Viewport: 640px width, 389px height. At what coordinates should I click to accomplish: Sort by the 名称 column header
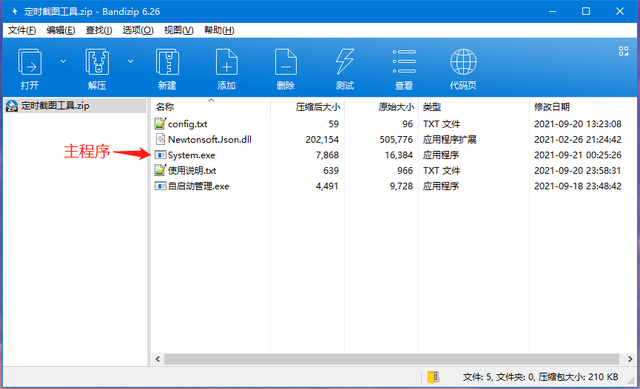click(165, 107)
